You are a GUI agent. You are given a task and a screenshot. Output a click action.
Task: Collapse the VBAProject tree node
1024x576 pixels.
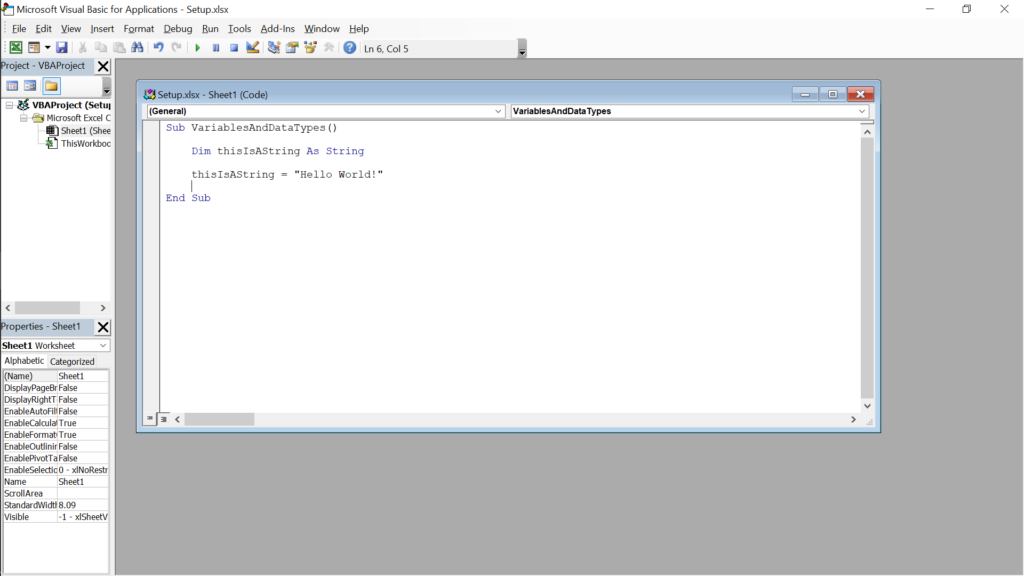click(x=10, y=105)
